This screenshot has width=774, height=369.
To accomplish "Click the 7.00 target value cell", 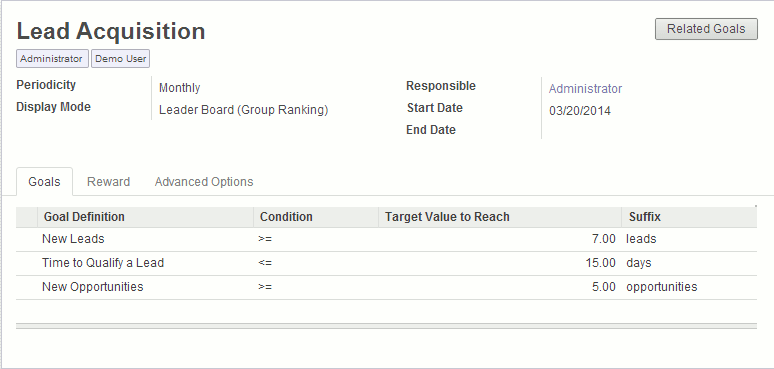I will (x=500, y=239).
